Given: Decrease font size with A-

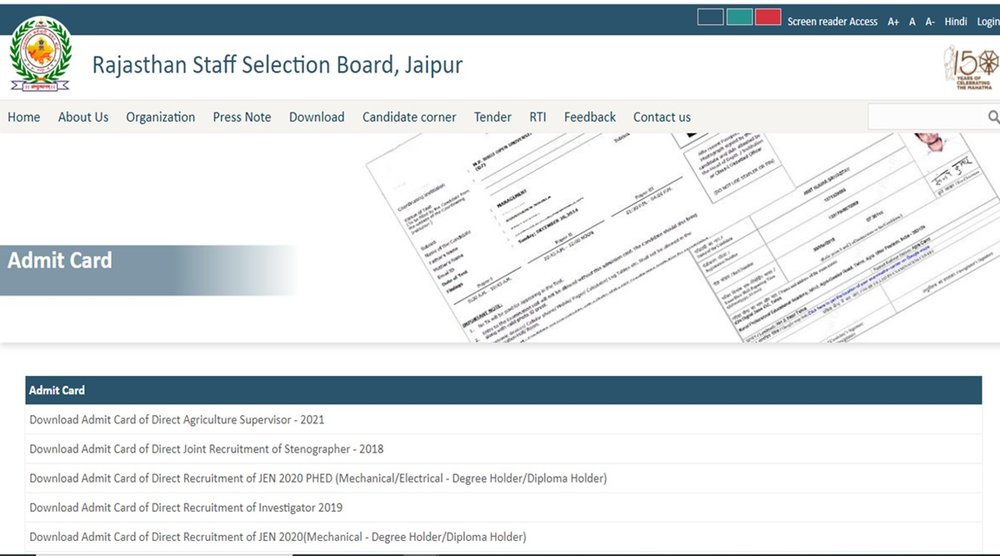Looking at the screenshot, I should tap(929, 21).
